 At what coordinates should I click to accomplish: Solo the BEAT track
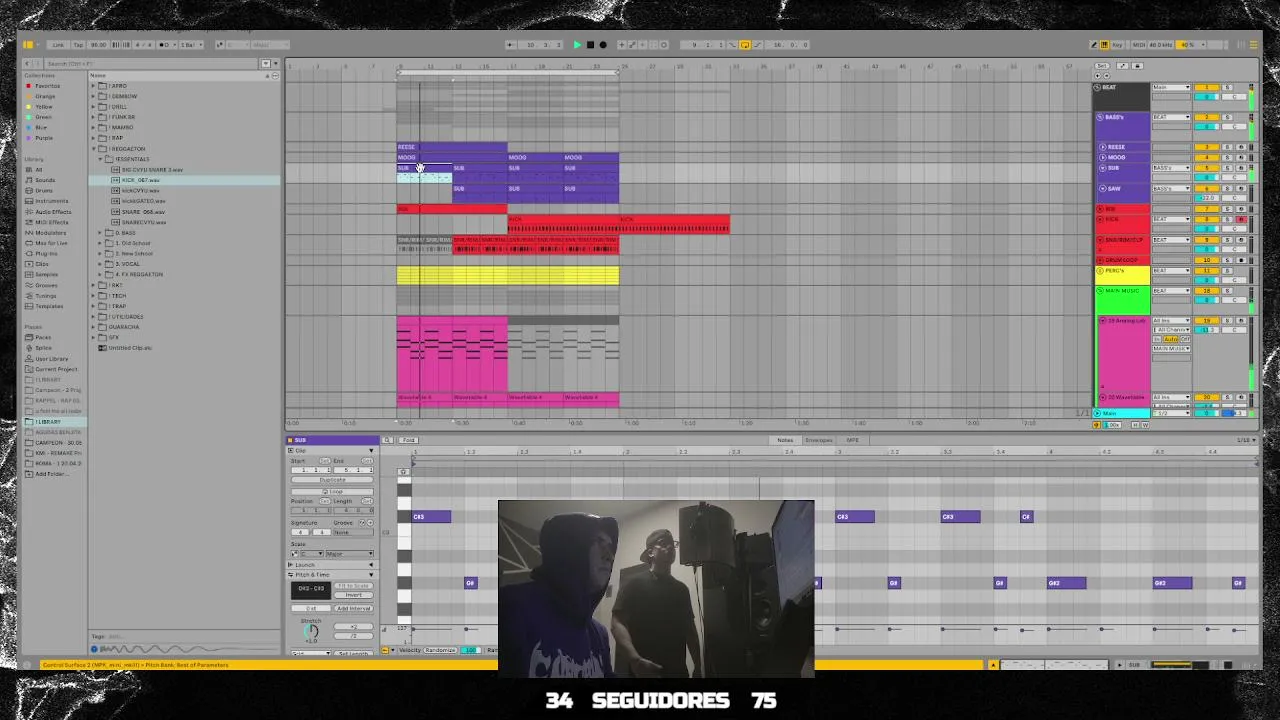pos(1228,87)
